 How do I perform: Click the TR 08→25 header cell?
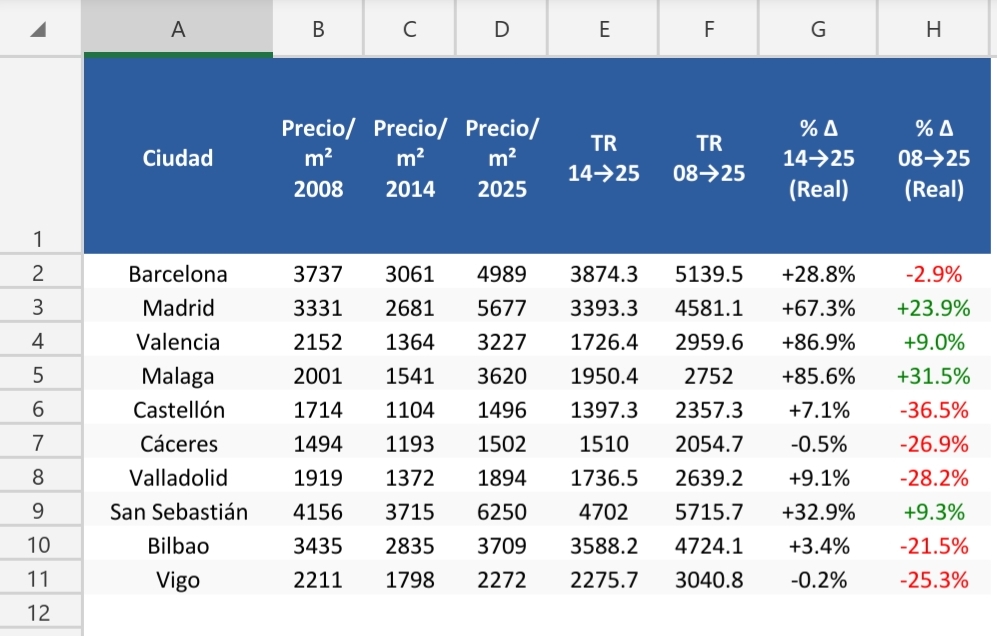coord(709,158)
